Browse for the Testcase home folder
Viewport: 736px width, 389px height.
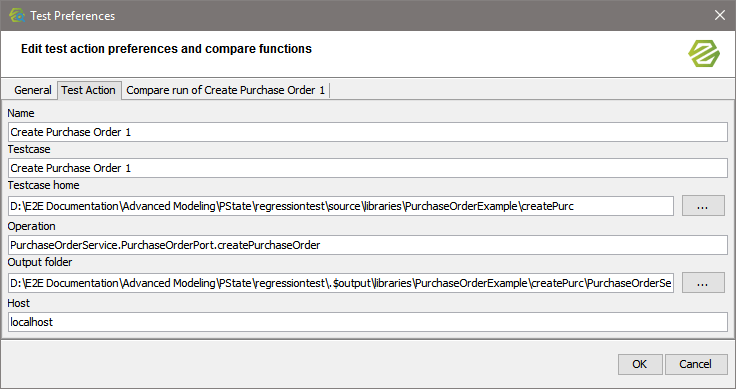703,206
